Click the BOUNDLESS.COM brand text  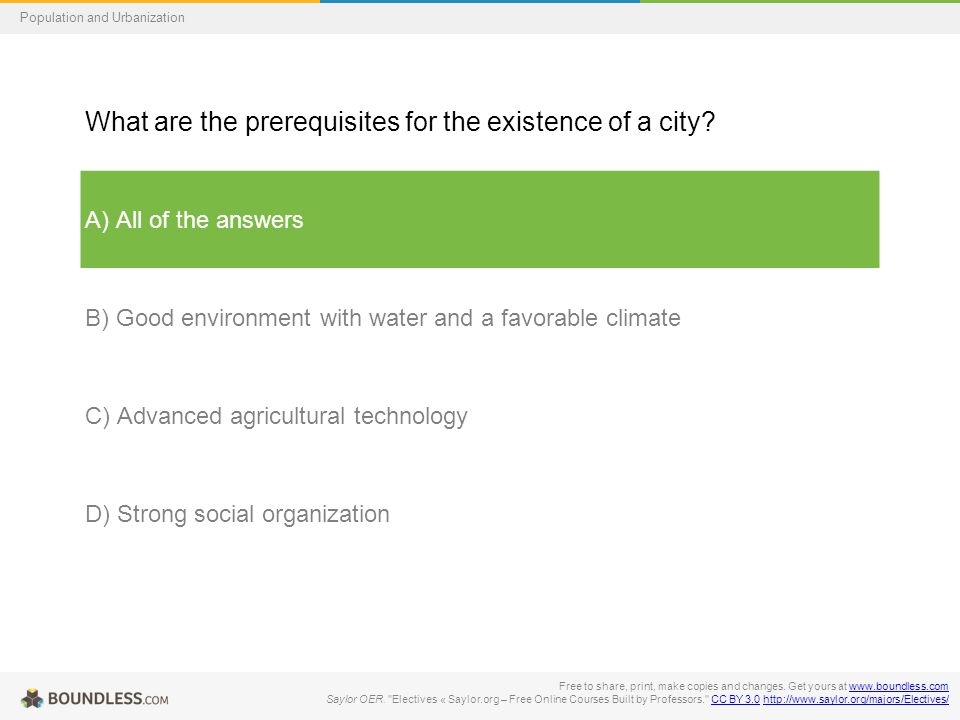point(108,699)
